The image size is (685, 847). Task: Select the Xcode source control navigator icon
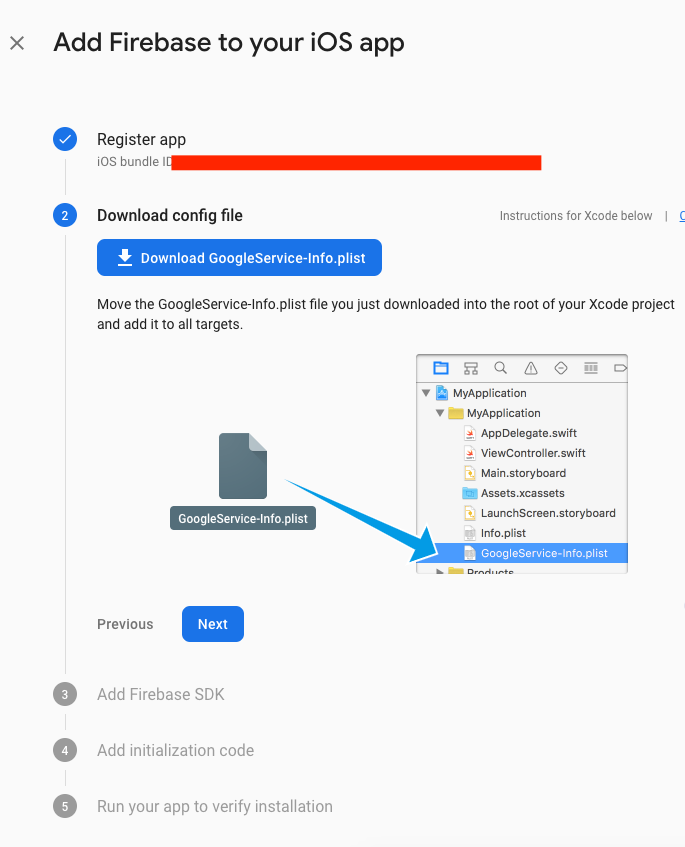coord(471,368)
